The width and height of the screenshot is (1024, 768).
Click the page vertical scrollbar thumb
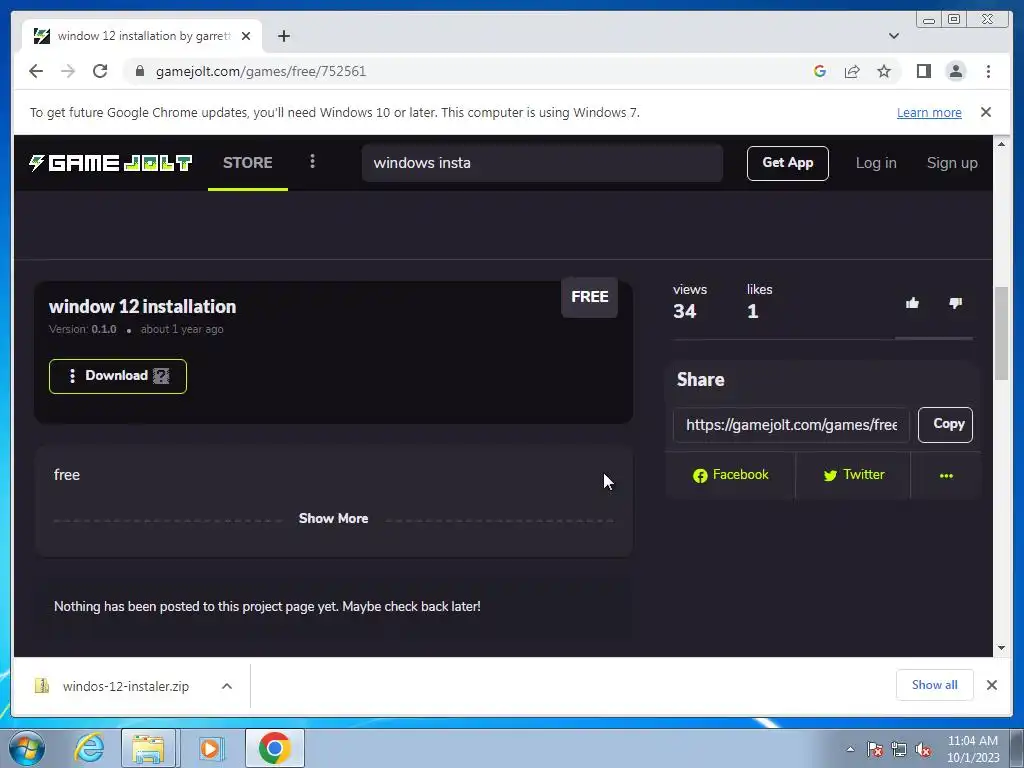pos(1001,334)
